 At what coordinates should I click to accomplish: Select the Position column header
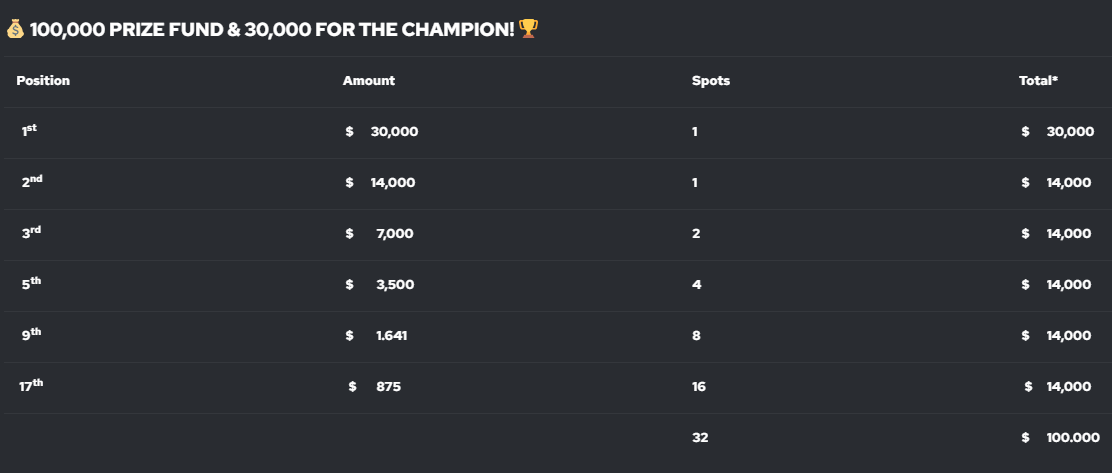click(43, 81)
